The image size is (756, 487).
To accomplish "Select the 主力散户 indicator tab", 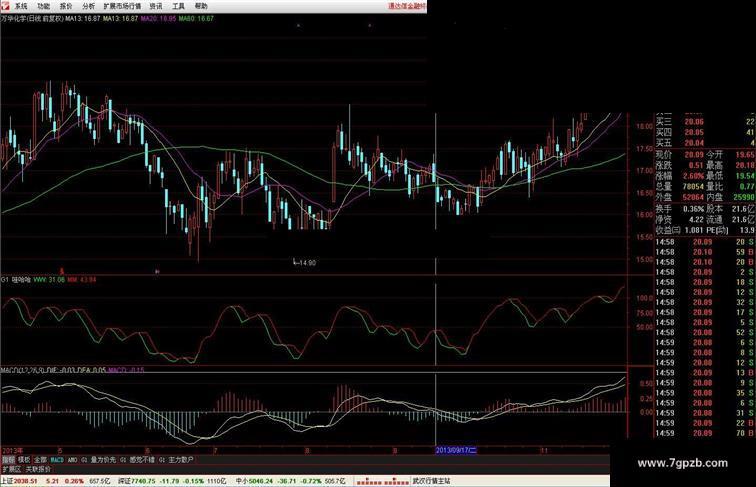I will [x=180, y=460].
